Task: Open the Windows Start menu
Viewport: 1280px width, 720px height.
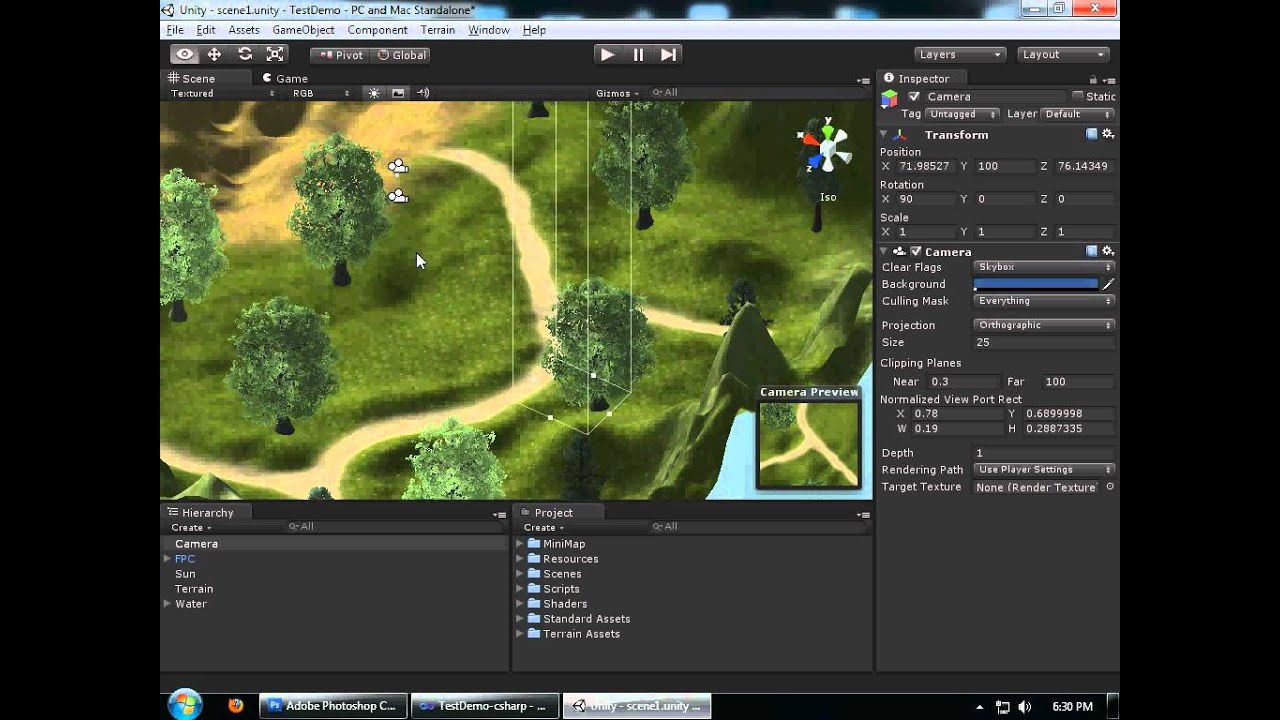Action: (185, 705)
